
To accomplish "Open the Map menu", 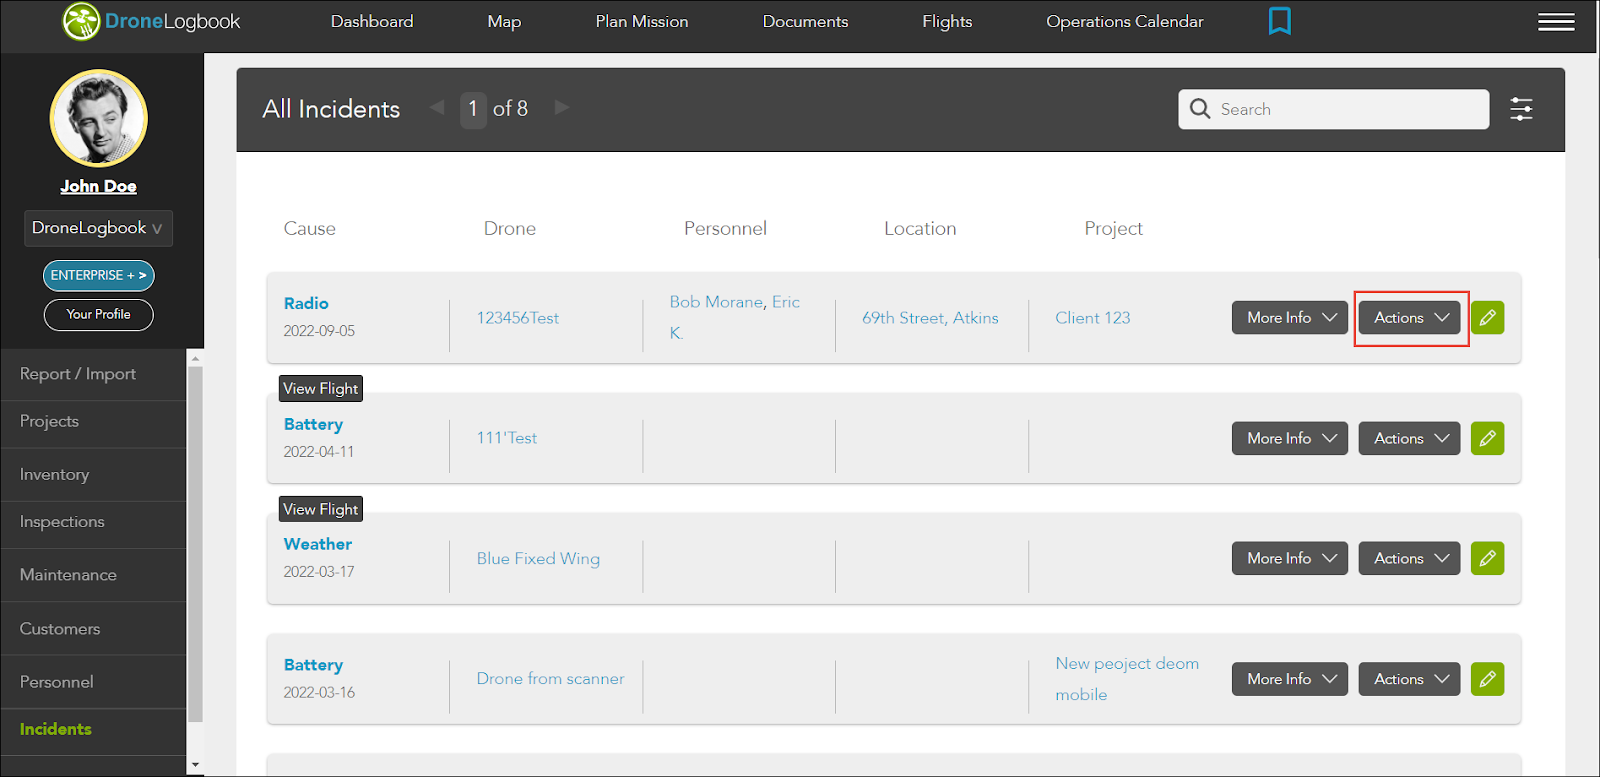I will pos(504,21).
